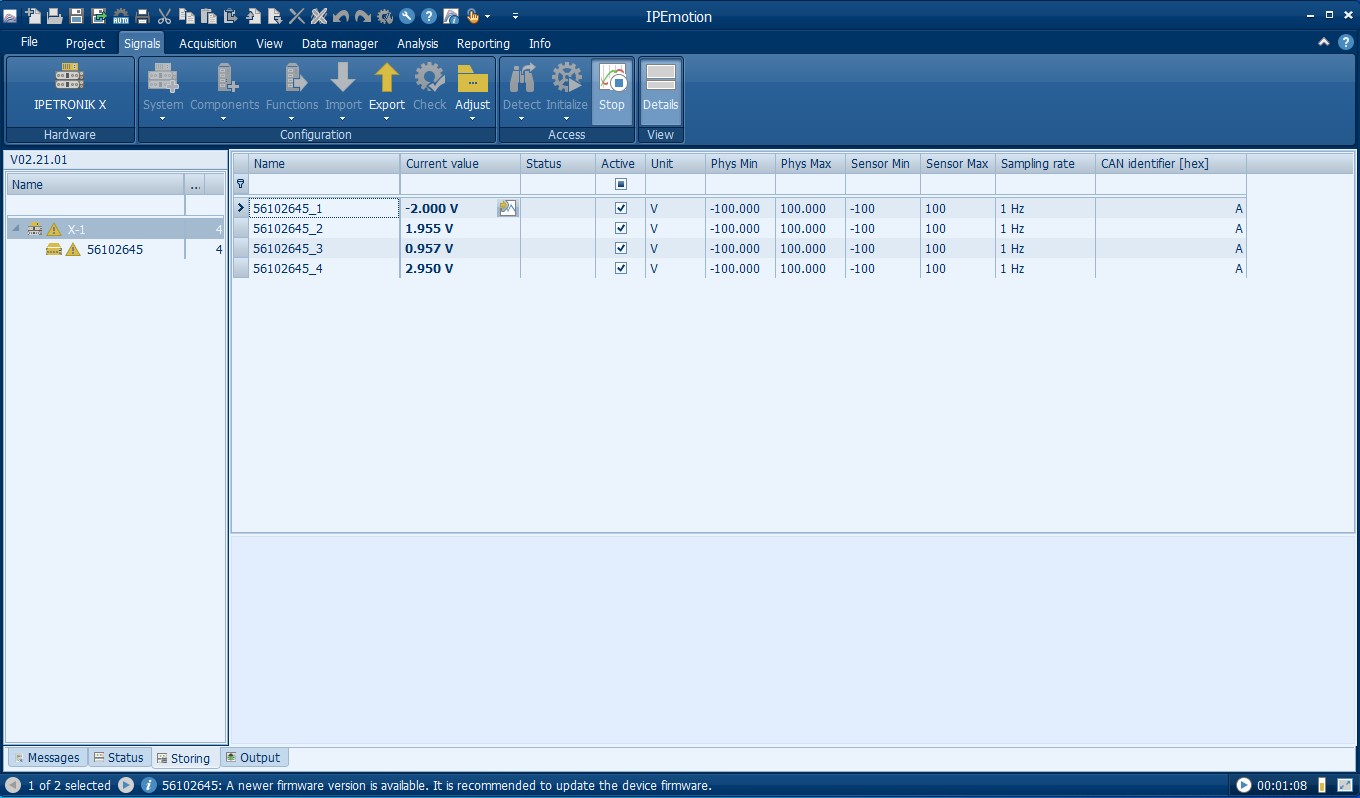Sort by the Current value column header
Screen dimensions: 1360x798
(460, 163)
